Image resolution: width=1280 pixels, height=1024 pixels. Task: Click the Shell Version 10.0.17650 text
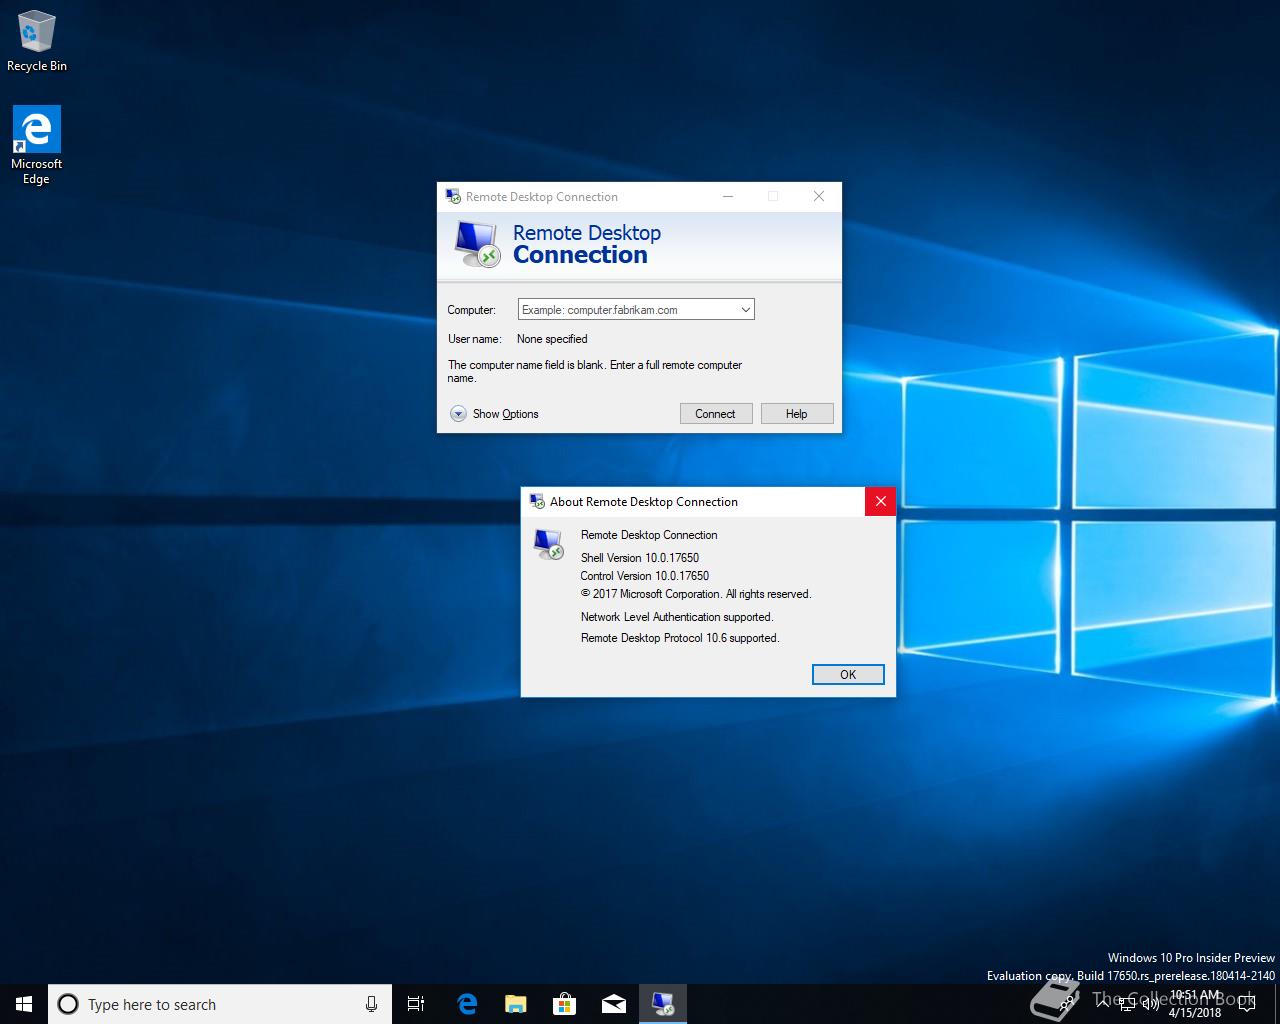click(x=640, y=558)
